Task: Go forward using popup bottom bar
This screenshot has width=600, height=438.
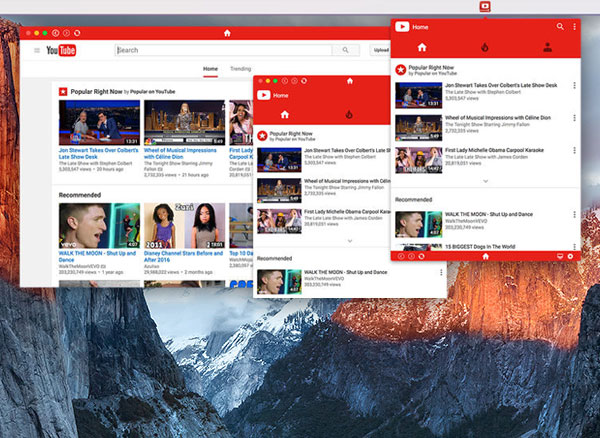Action: [411, 256]
